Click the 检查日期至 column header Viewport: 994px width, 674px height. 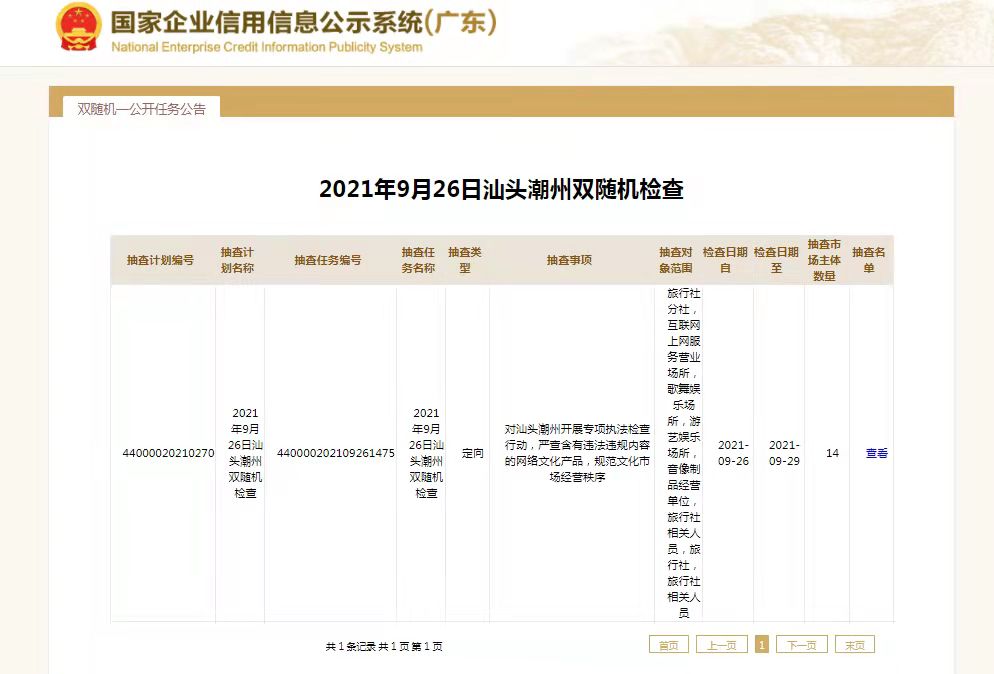(777, 260)
